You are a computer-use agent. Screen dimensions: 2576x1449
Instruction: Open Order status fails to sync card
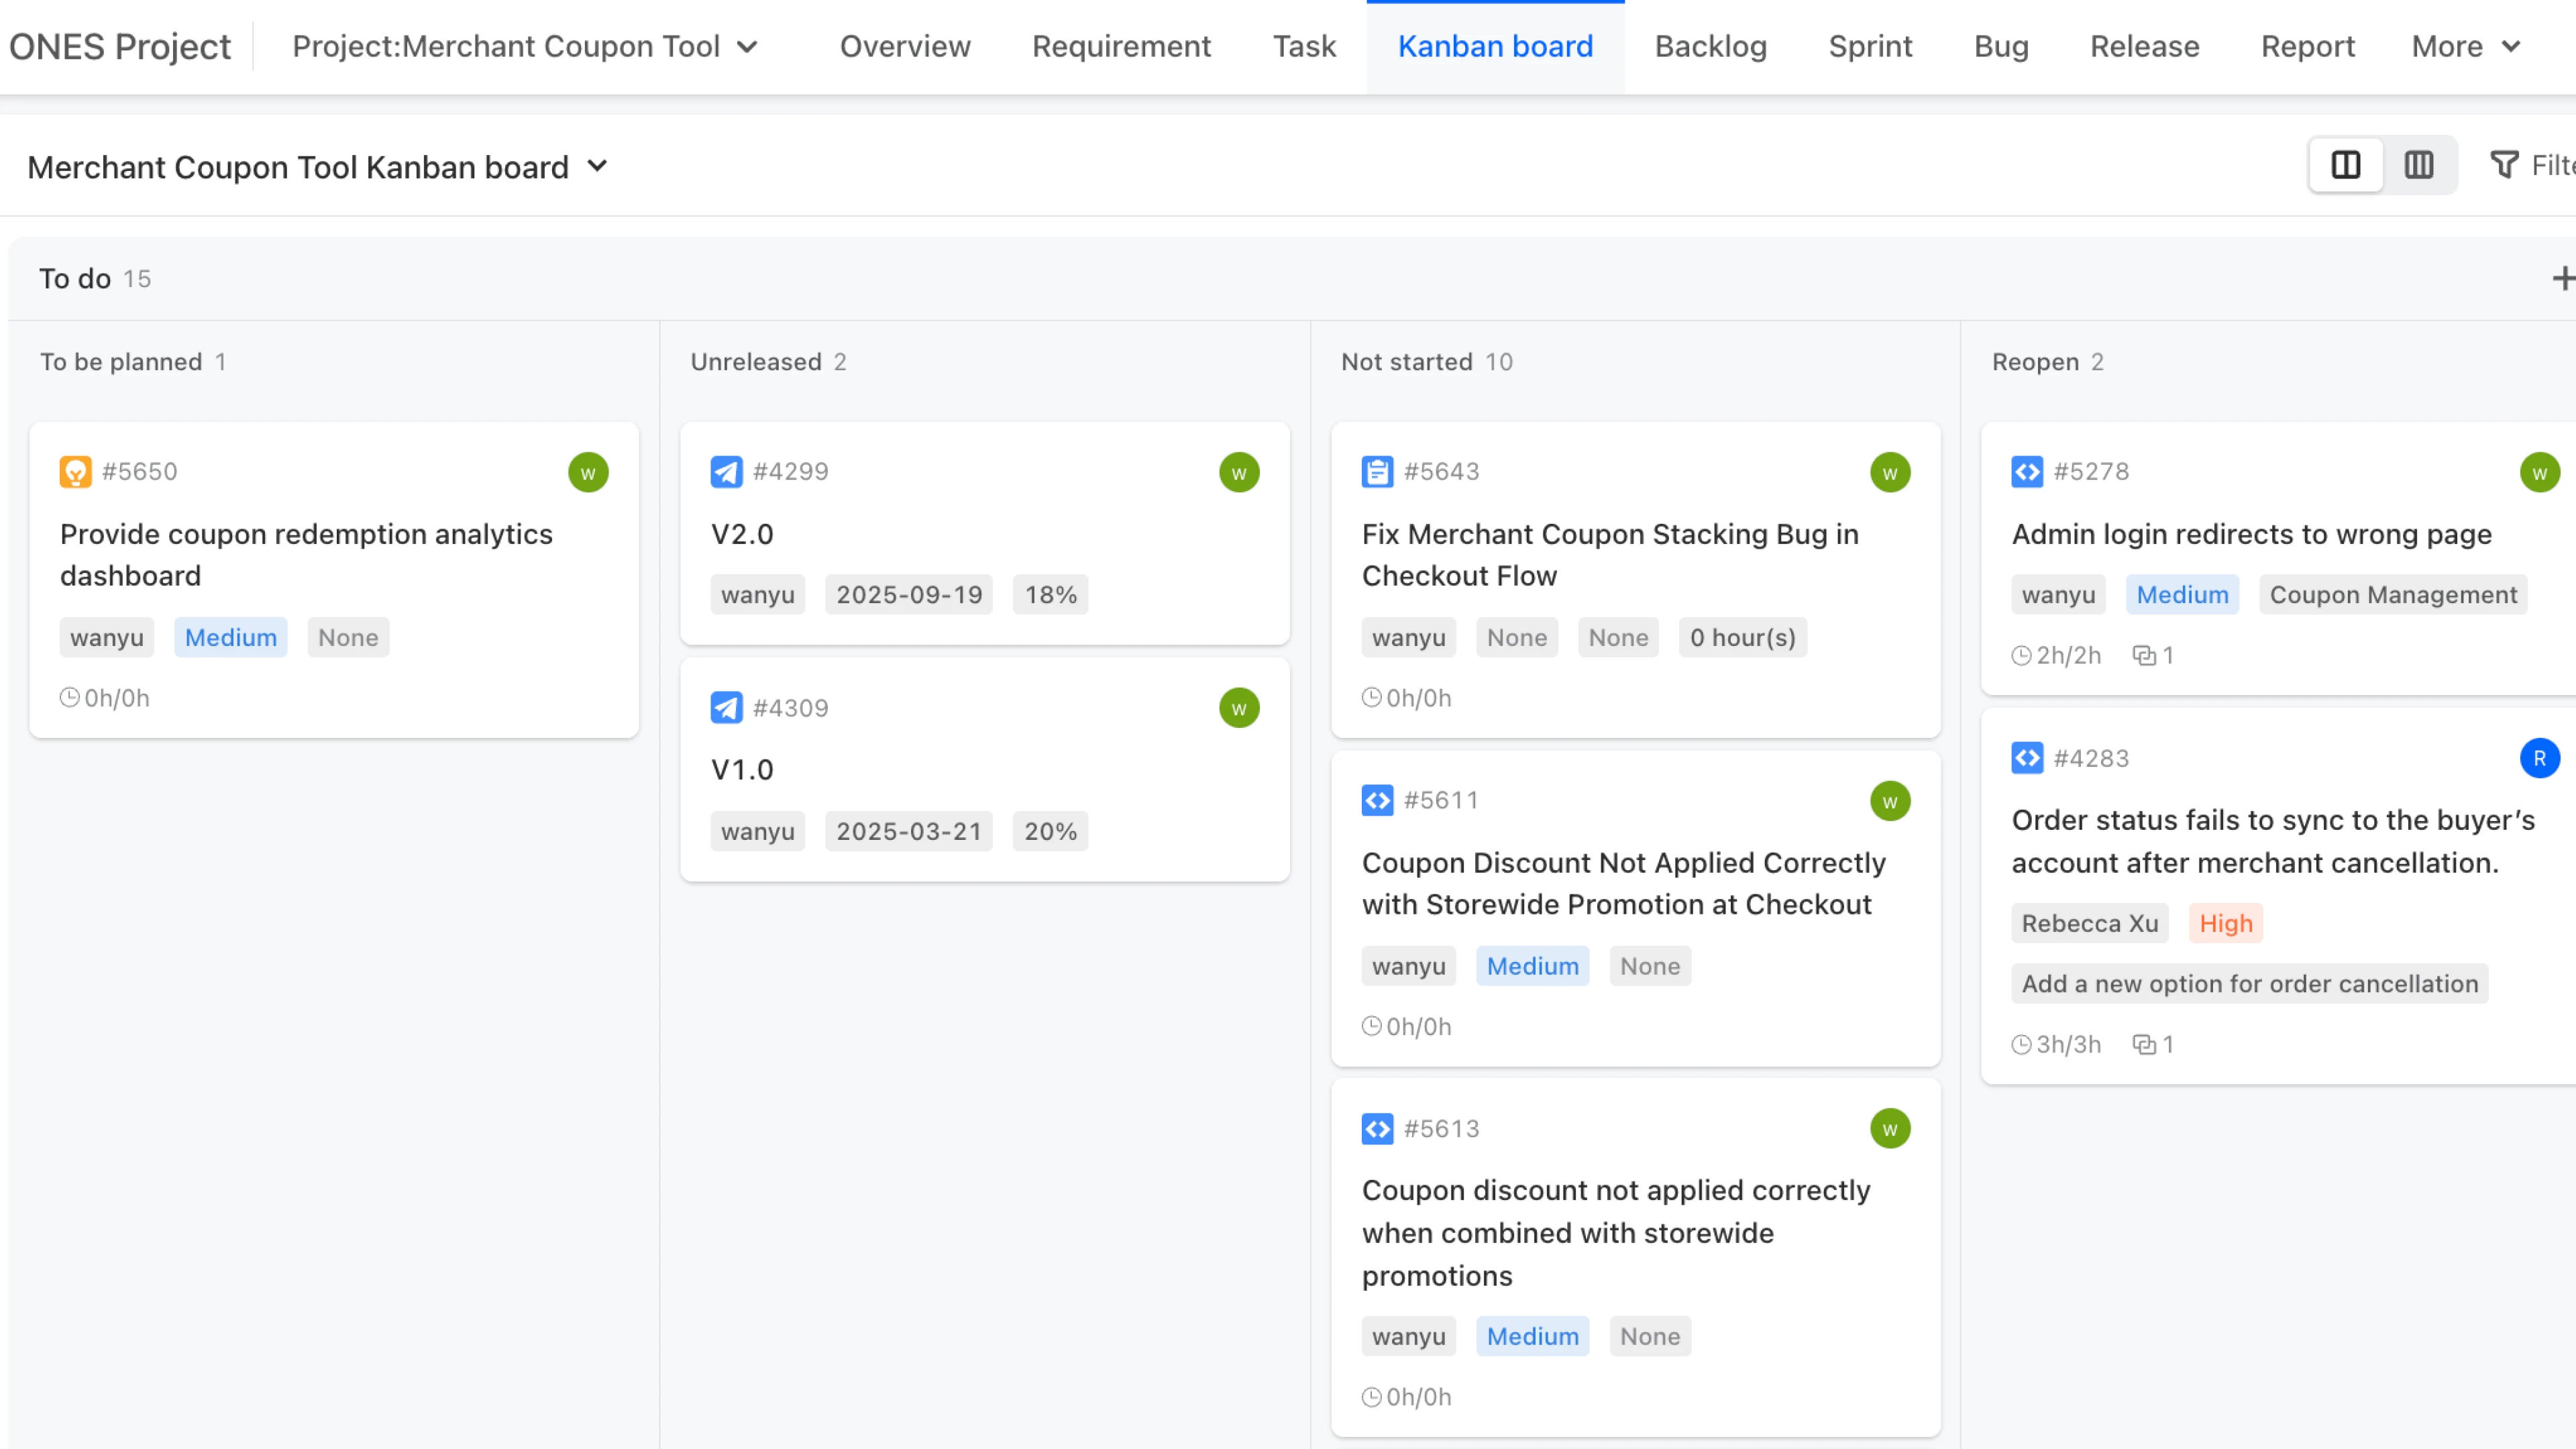[2273, 841]
